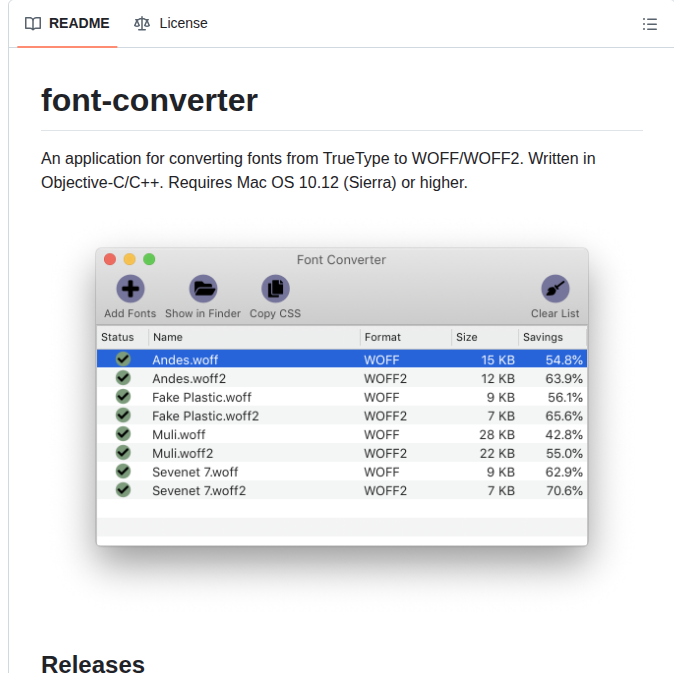The width and height of the screenshot is (674, 673).
Task: Click the Copy CSS documents icon
Action: pos(276,288)
